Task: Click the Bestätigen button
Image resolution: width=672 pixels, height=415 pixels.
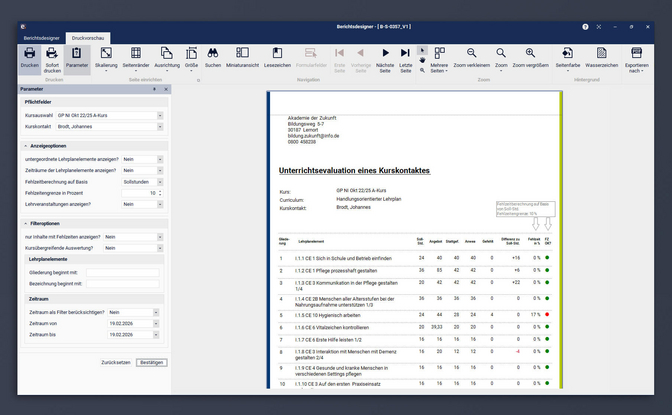Action: [x=151, y=362]
